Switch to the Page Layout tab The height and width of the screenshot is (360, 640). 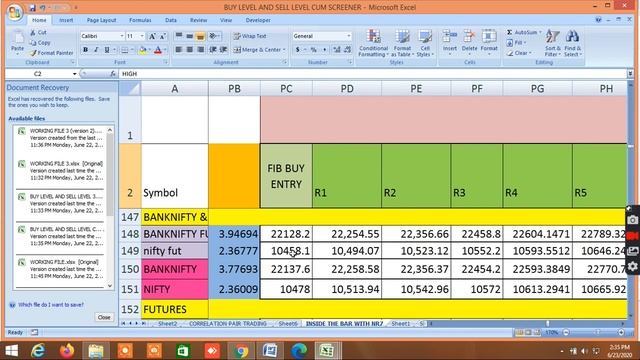pyautogui.click(x=101, y=20)
